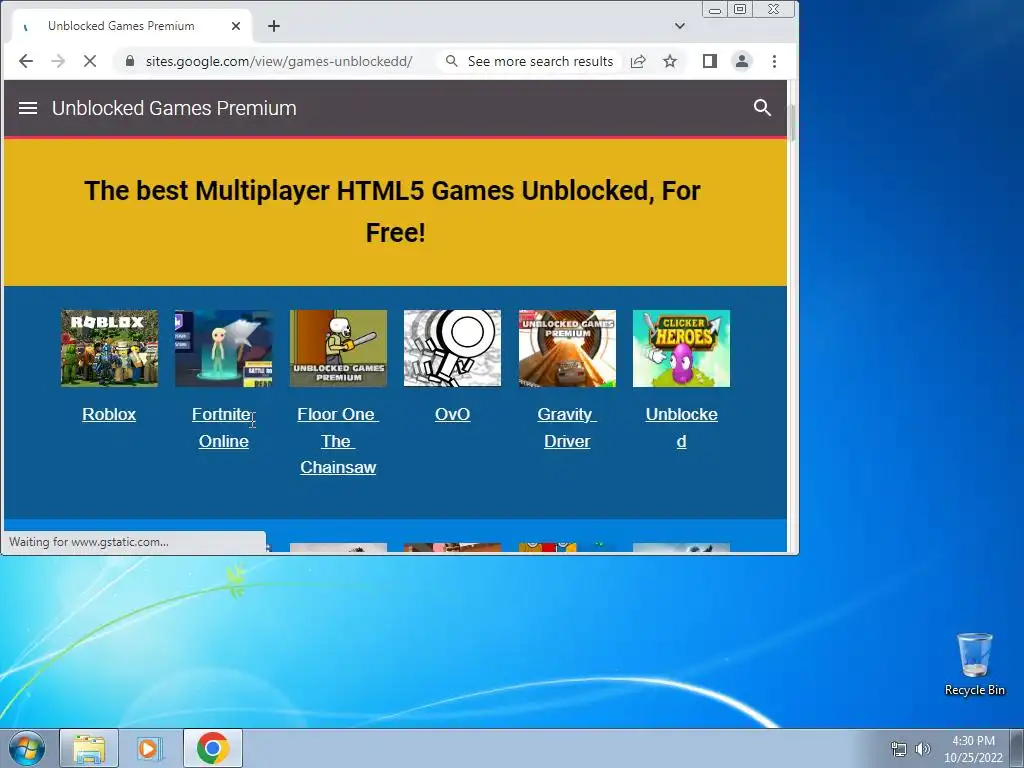Close the Unblocked Games Premium tab

(236, 26)
